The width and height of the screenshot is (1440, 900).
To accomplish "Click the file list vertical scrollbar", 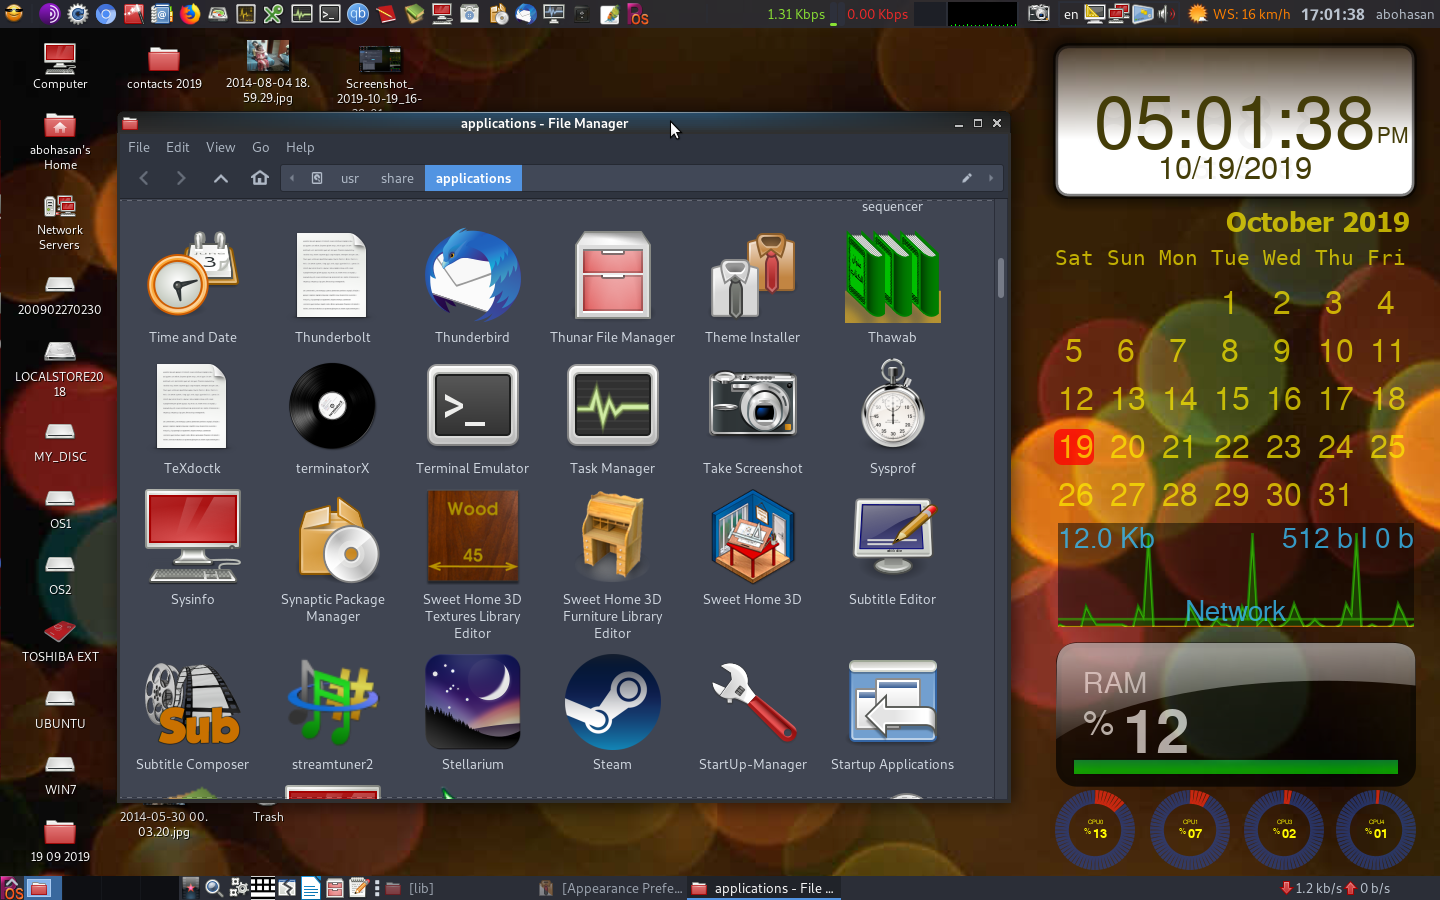I will [x=1001, y=278].
